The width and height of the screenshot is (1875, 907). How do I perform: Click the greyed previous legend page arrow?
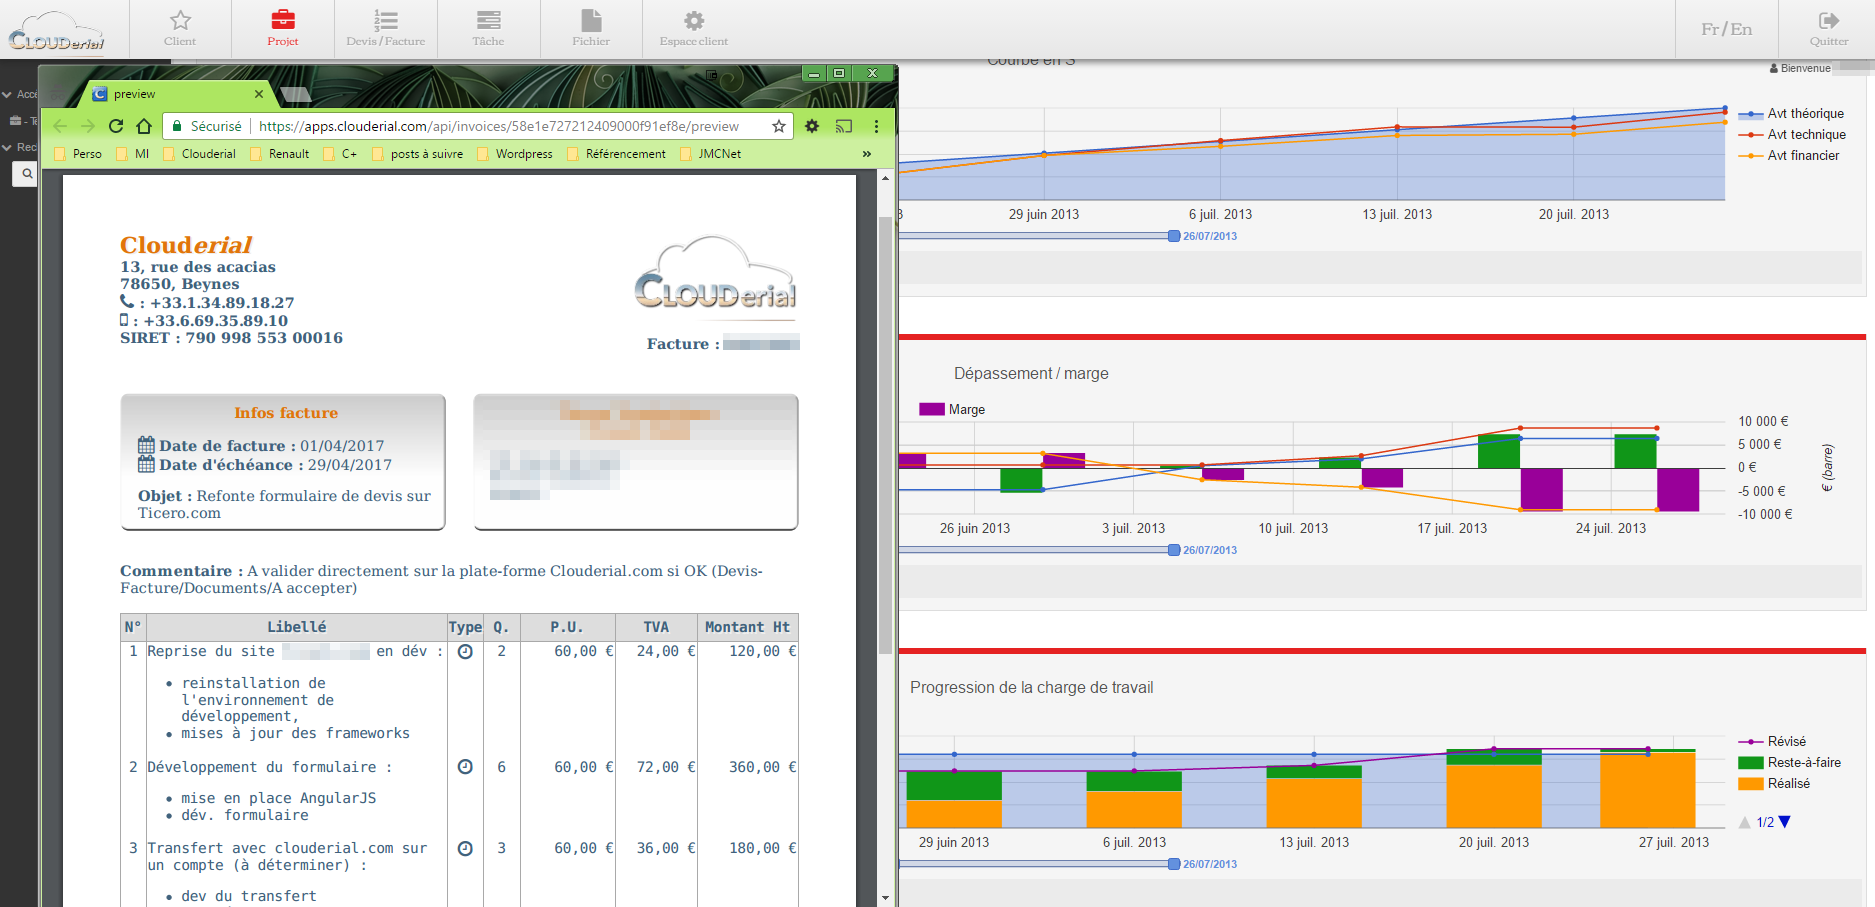coord(1745,822)
